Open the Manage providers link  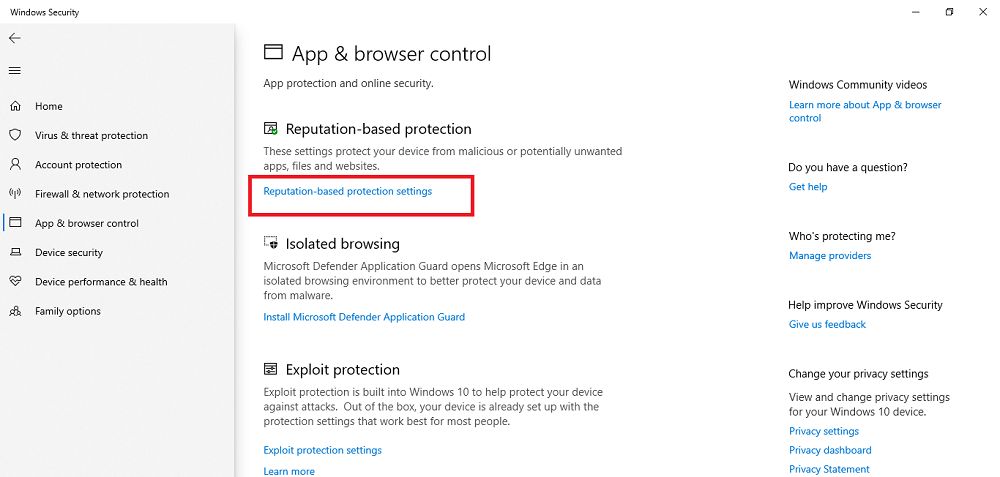[830, 256]
